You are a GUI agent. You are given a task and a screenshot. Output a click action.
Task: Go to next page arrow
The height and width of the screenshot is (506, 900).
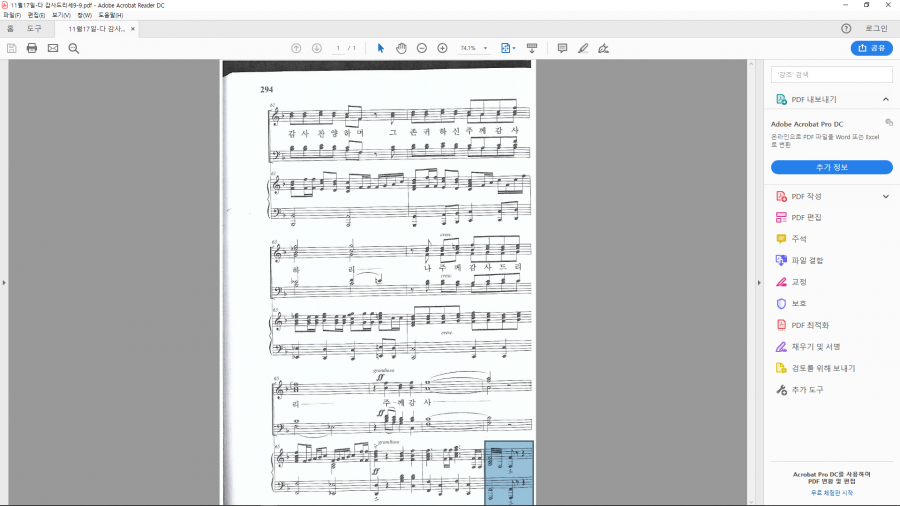[x=317, y=48]
